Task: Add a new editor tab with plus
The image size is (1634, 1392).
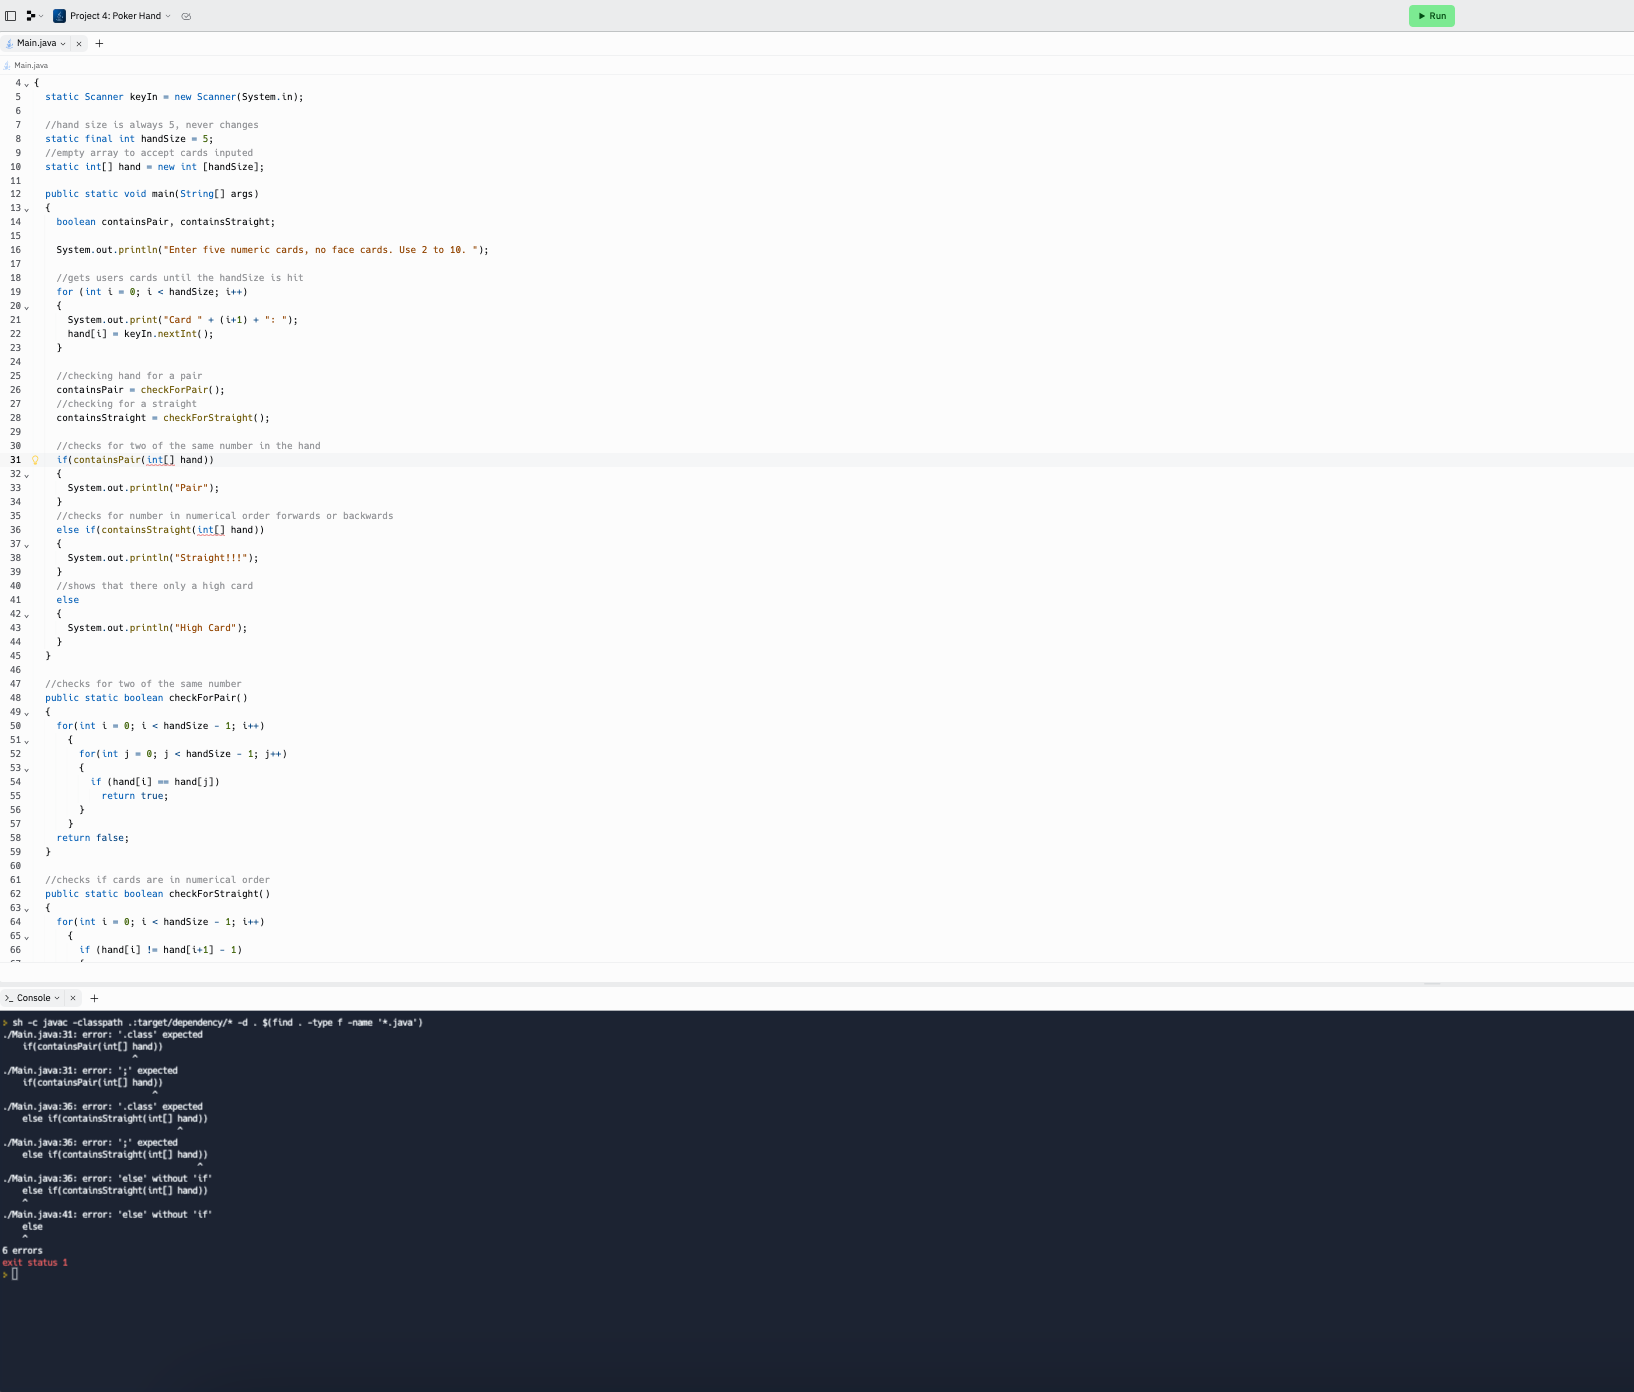Action: (x=99, y=43)
